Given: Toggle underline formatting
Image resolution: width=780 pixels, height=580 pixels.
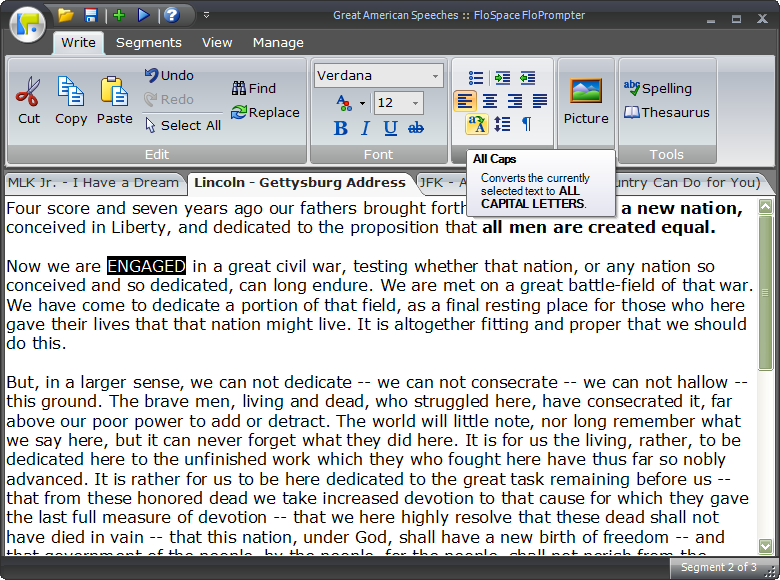Looking at the screenshot, I should pos(390,128).
